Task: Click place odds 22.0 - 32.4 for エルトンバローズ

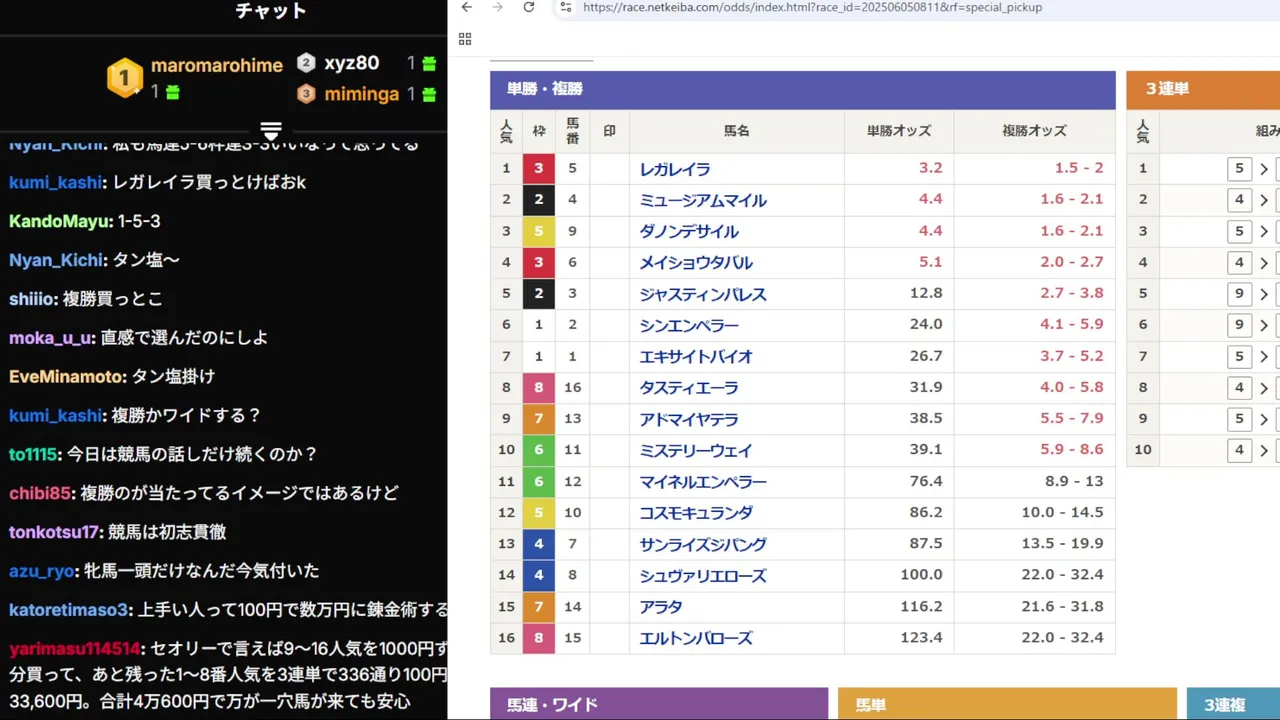Action: click(x=1062, y=637)
